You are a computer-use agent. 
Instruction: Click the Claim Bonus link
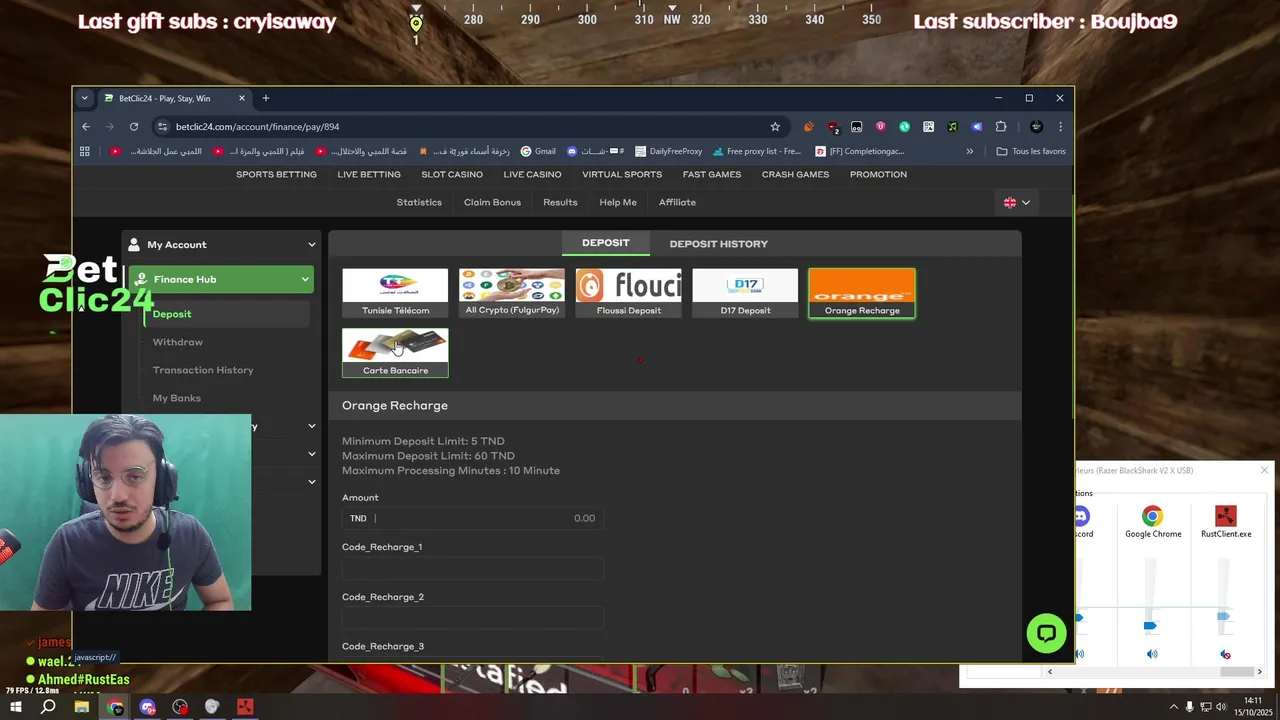(492, 202)
